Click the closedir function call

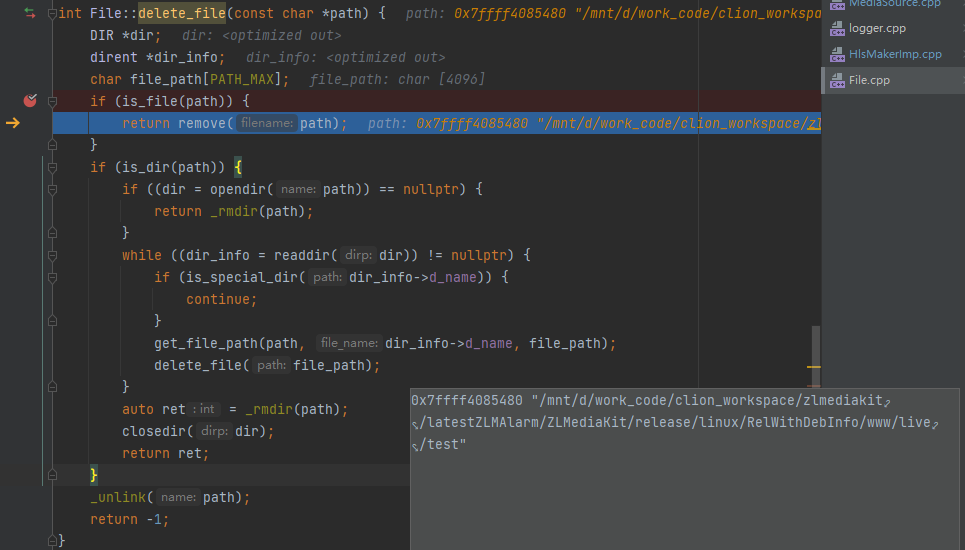pyautogui.click(x=154, y=431)
